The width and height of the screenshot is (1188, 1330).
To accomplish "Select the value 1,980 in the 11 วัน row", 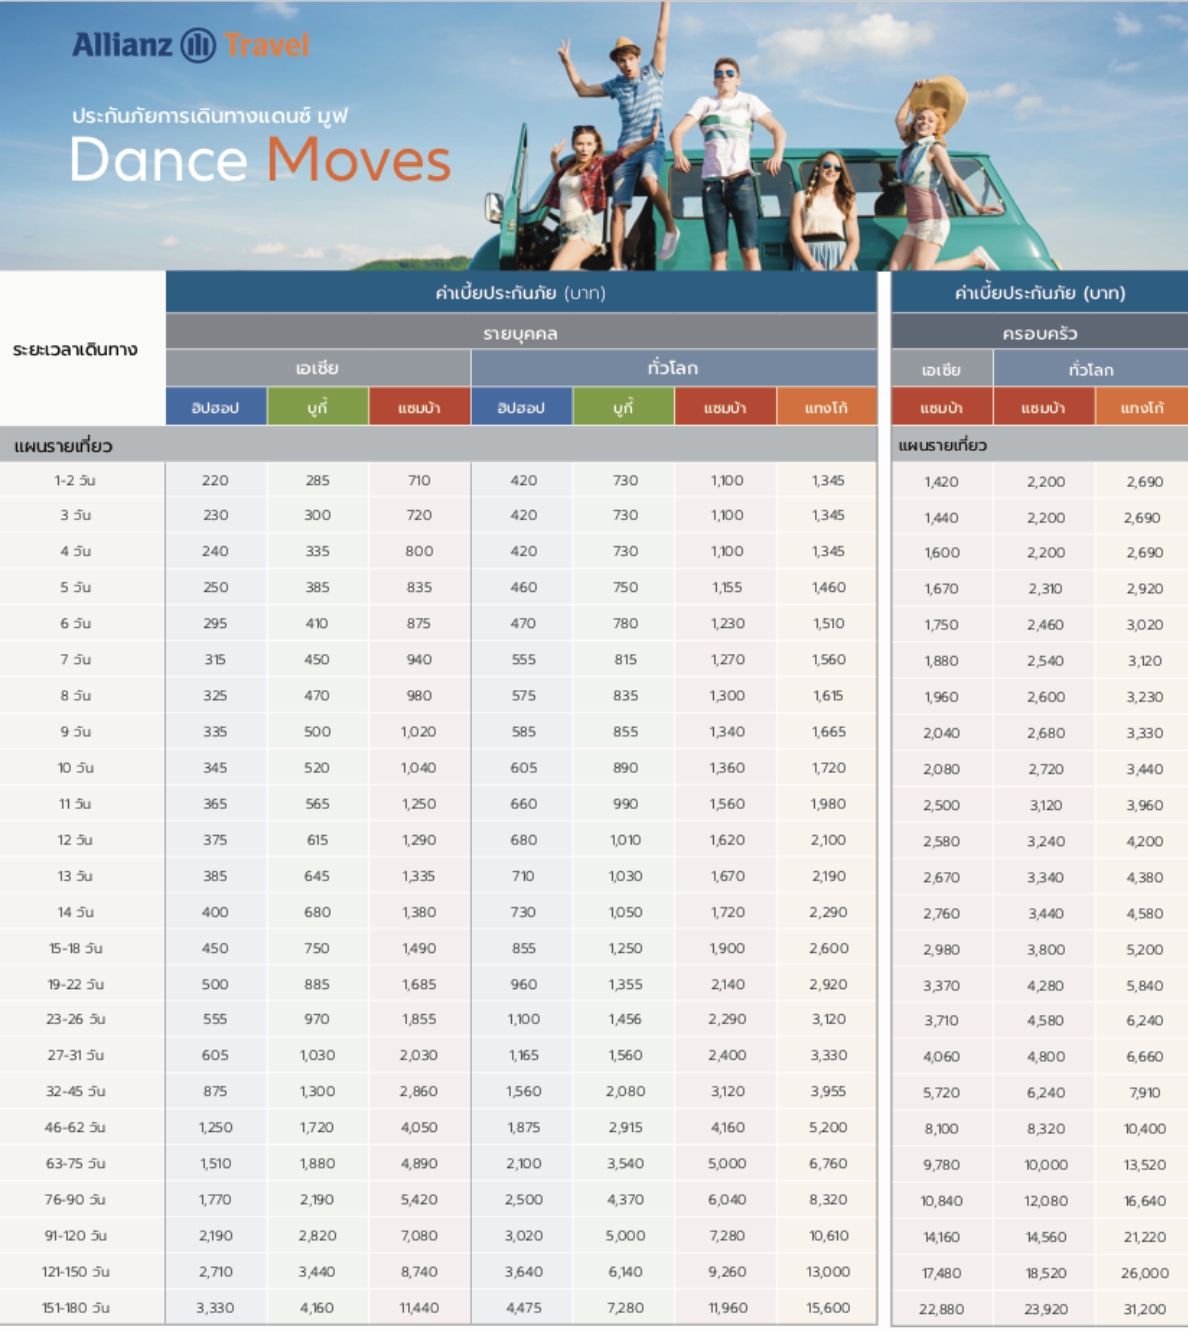I will tap(828, 804).
